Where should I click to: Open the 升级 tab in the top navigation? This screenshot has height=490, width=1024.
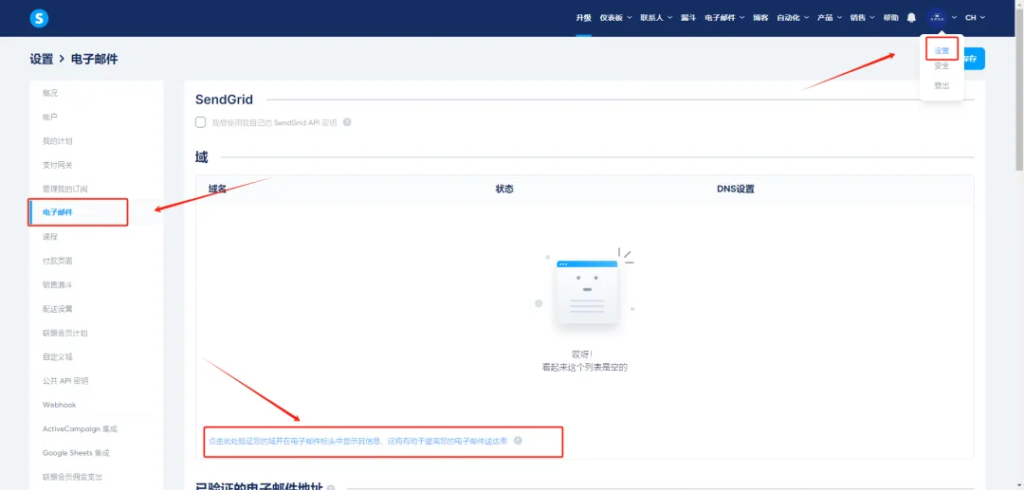(583, 18)
